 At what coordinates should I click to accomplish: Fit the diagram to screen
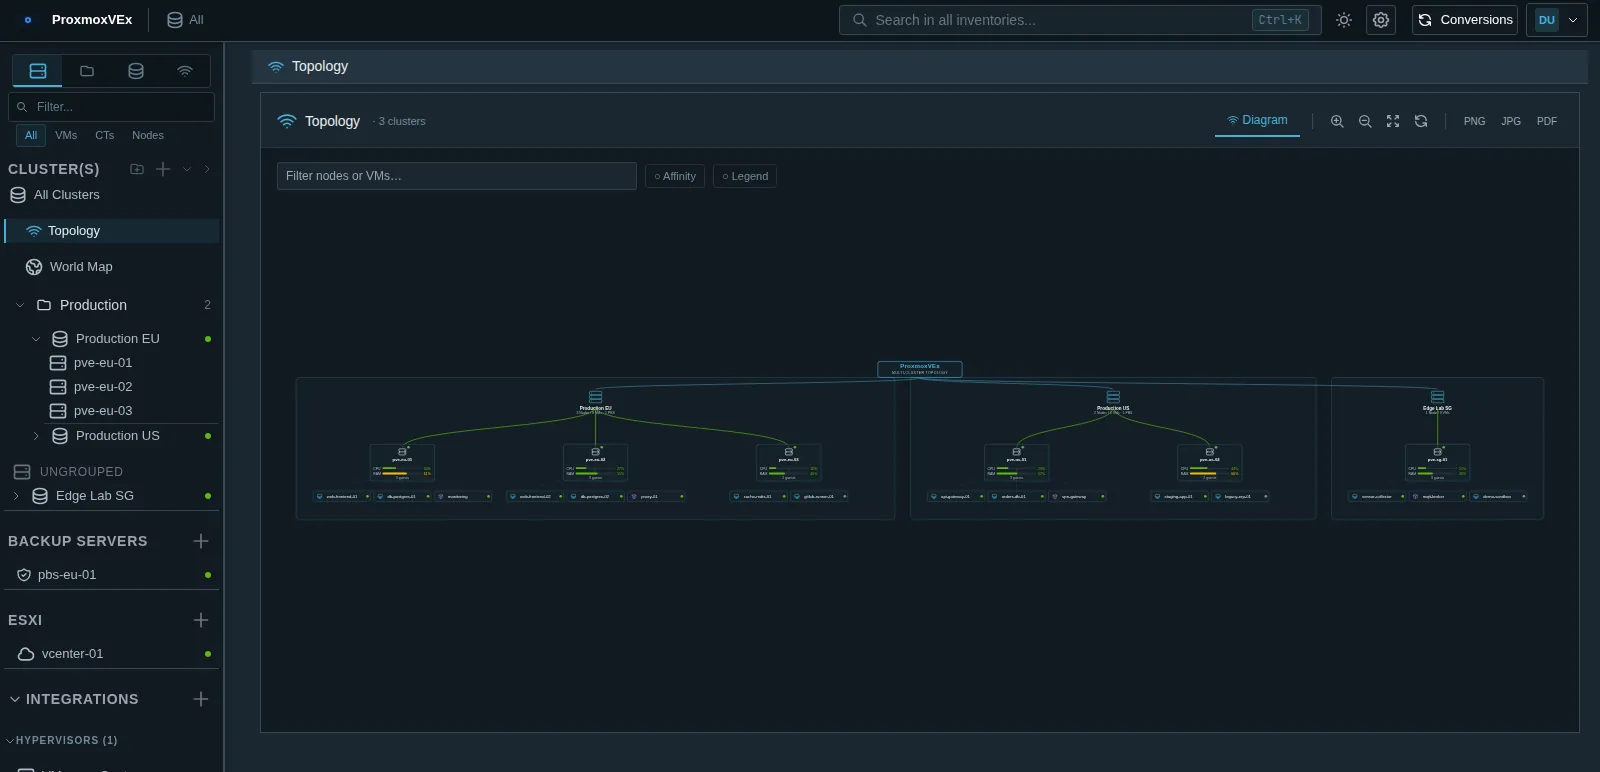(1393, 121)
